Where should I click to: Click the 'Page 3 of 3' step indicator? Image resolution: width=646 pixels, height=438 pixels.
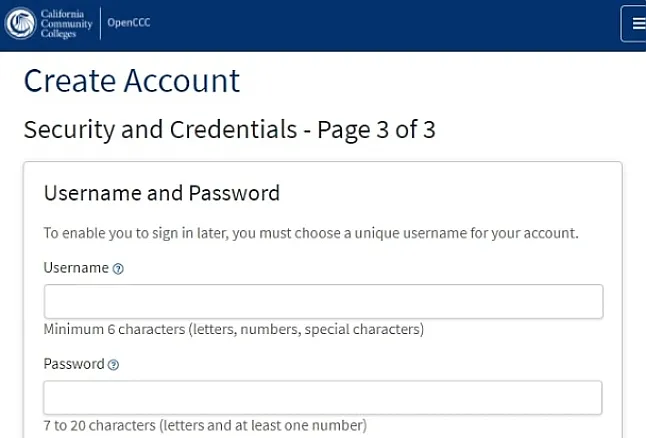coord(377,130)
